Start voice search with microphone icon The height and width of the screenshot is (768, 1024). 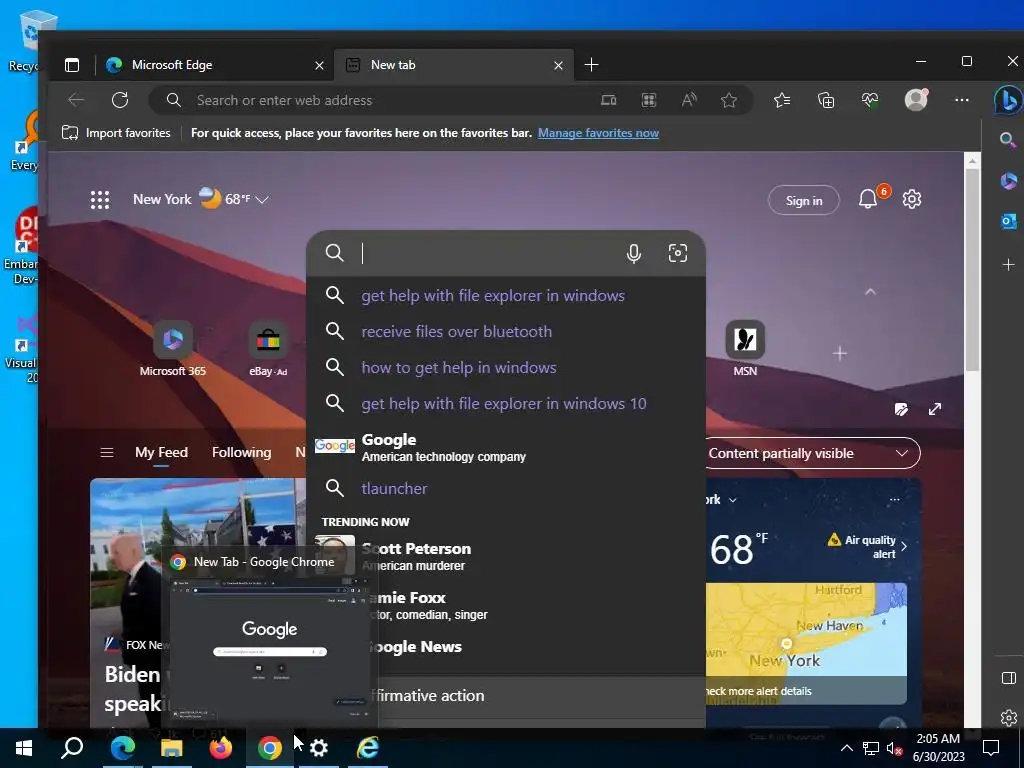(x=633, y=253)
